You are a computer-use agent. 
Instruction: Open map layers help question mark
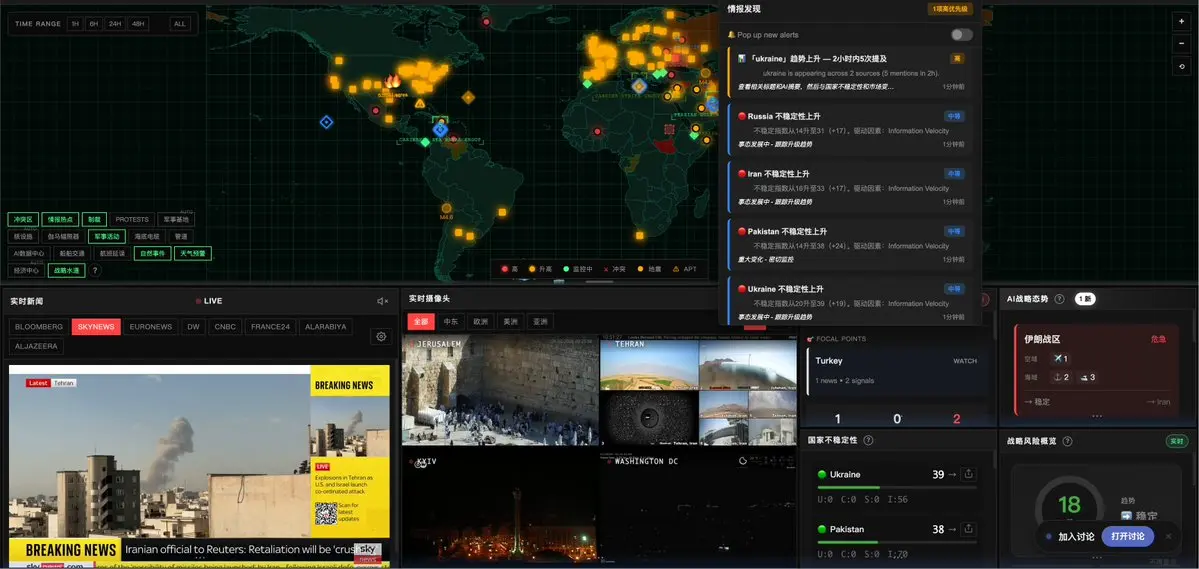[96, 270]
